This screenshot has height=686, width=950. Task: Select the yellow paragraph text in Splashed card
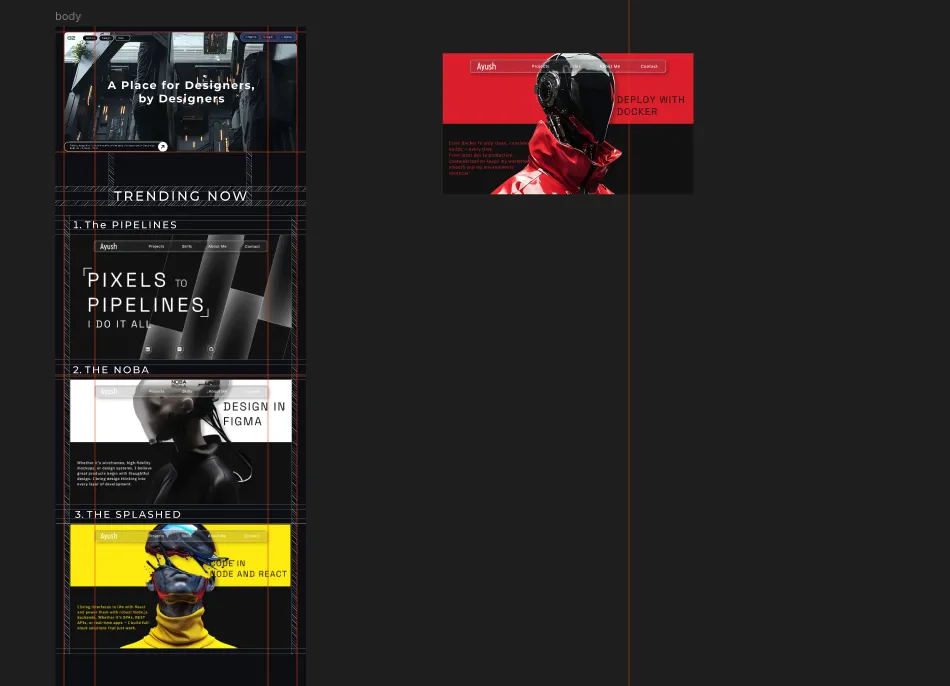(113, 617)
